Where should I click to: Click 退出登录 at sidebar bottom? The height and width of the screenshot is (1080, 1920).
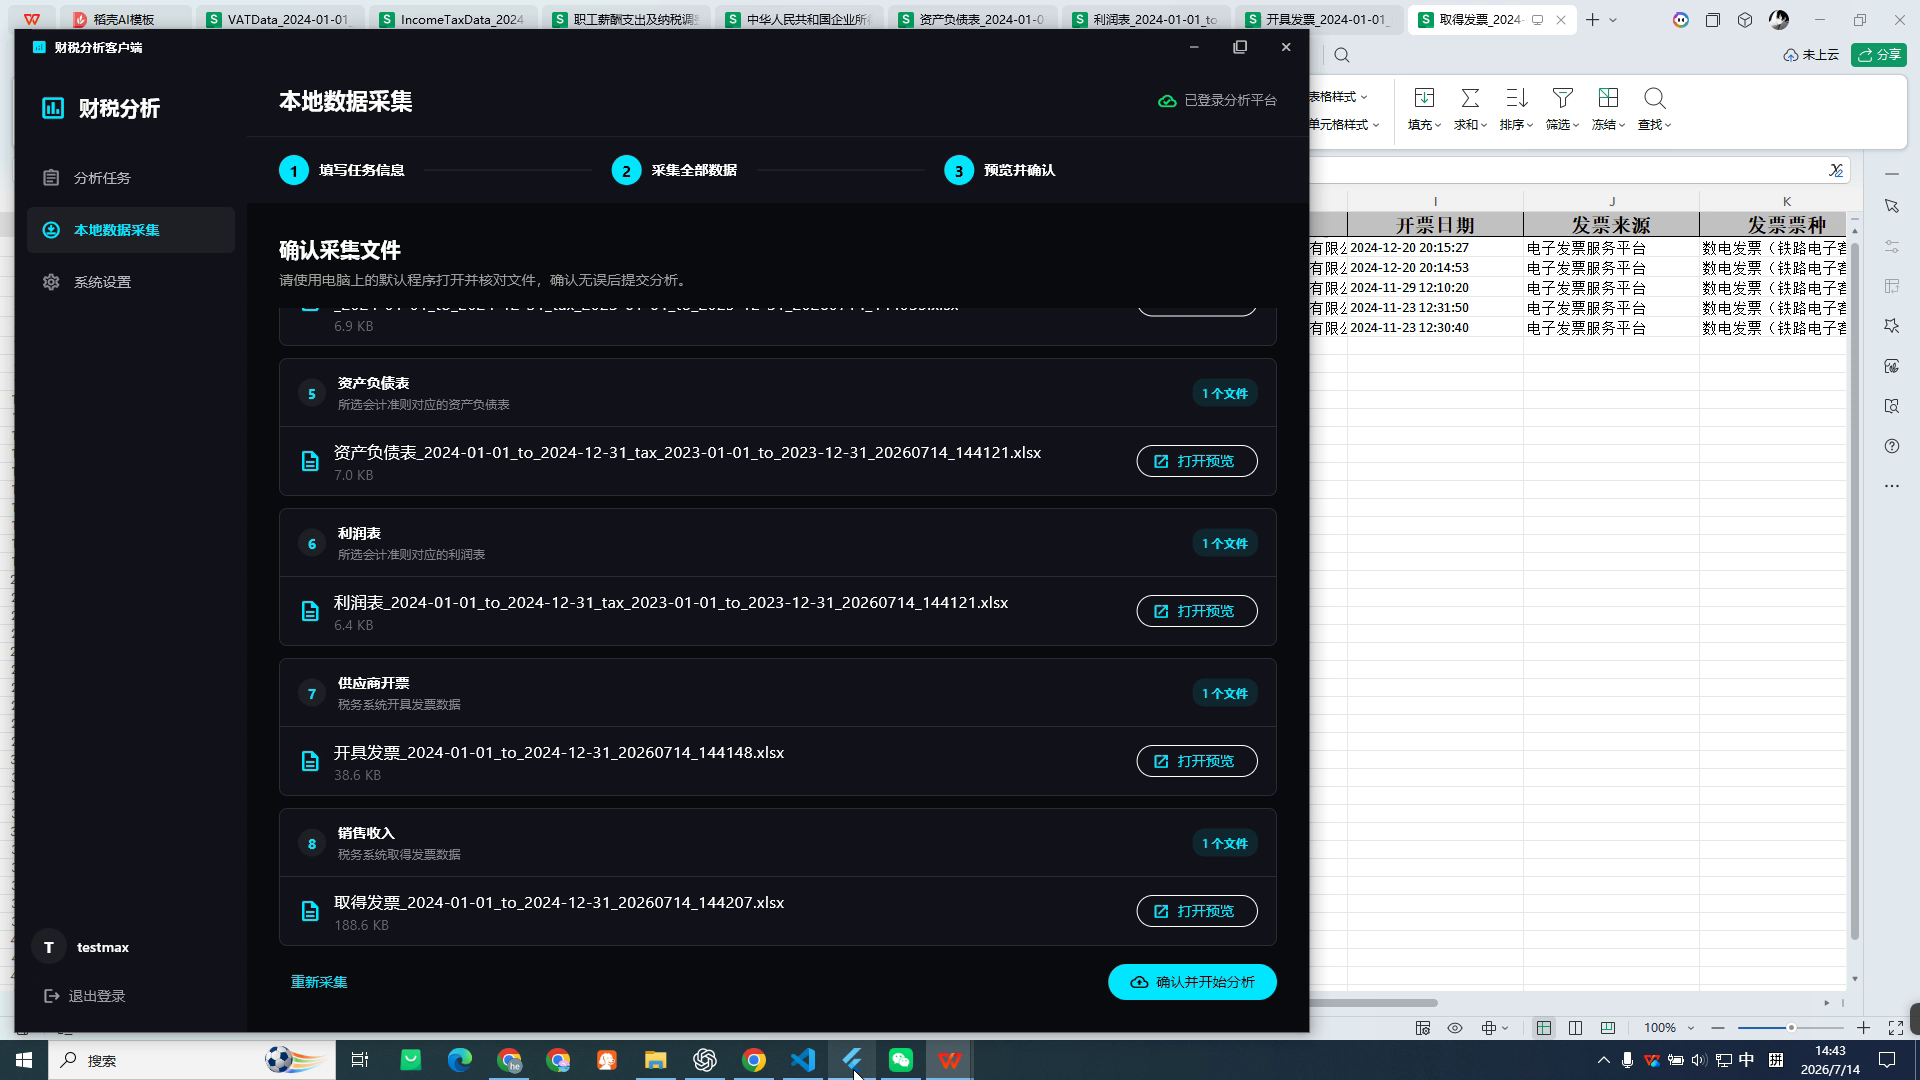(85, 996)
